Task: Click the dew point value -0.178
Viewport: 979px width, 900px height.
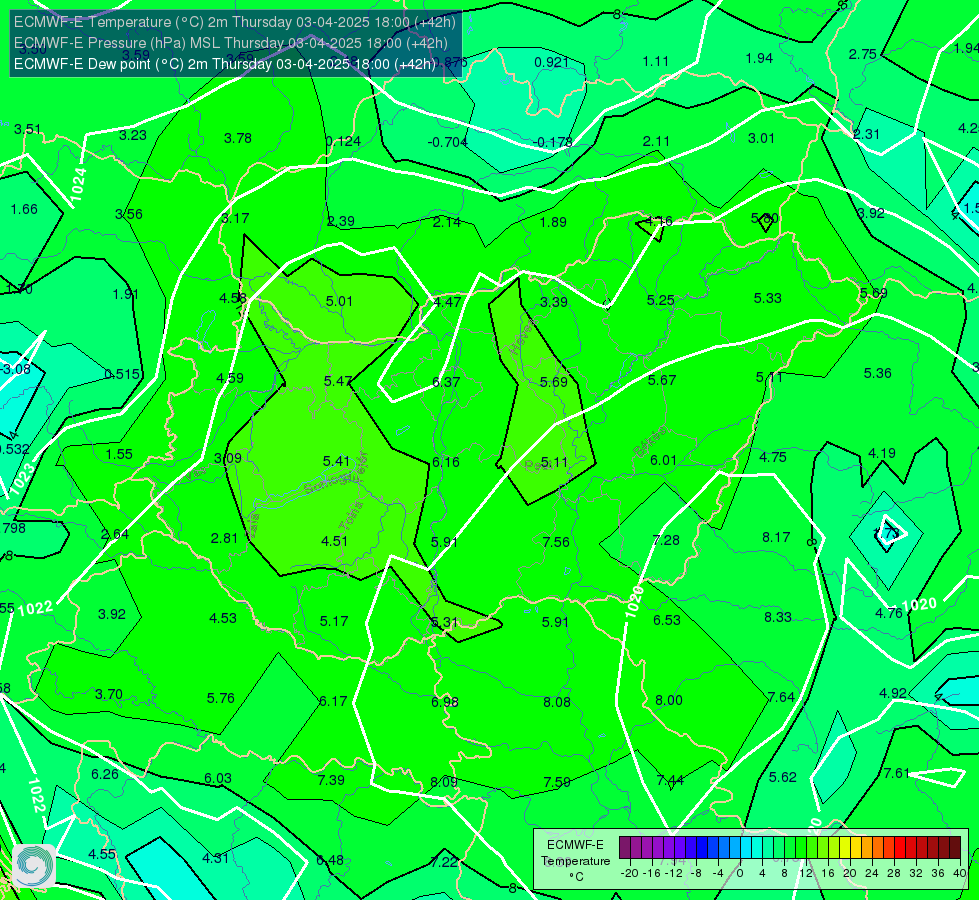Action: click(553, 142)
